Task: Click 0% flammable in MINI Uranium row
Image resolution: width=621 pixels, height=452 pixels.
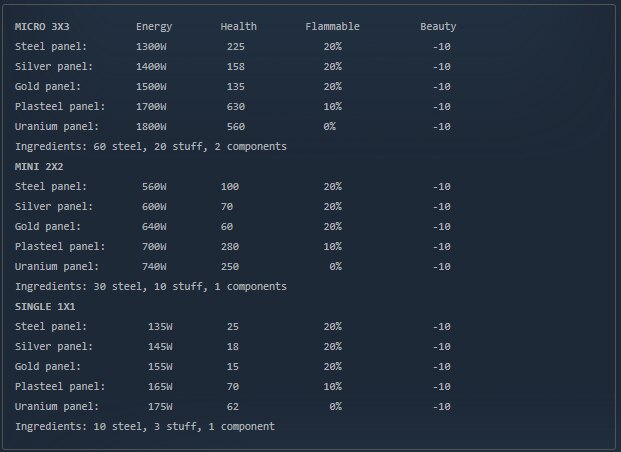Action: 335,267
